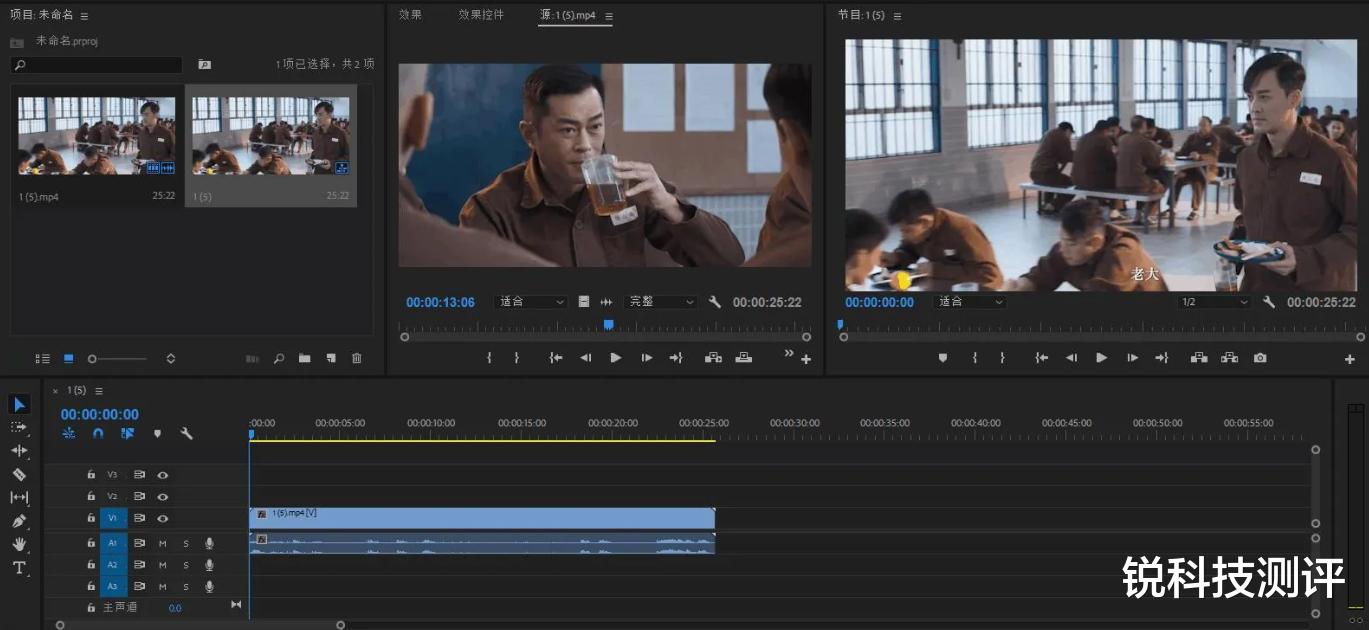Select the Track Select Forward tool
The image size is (1369, 630).
(19, 427)
